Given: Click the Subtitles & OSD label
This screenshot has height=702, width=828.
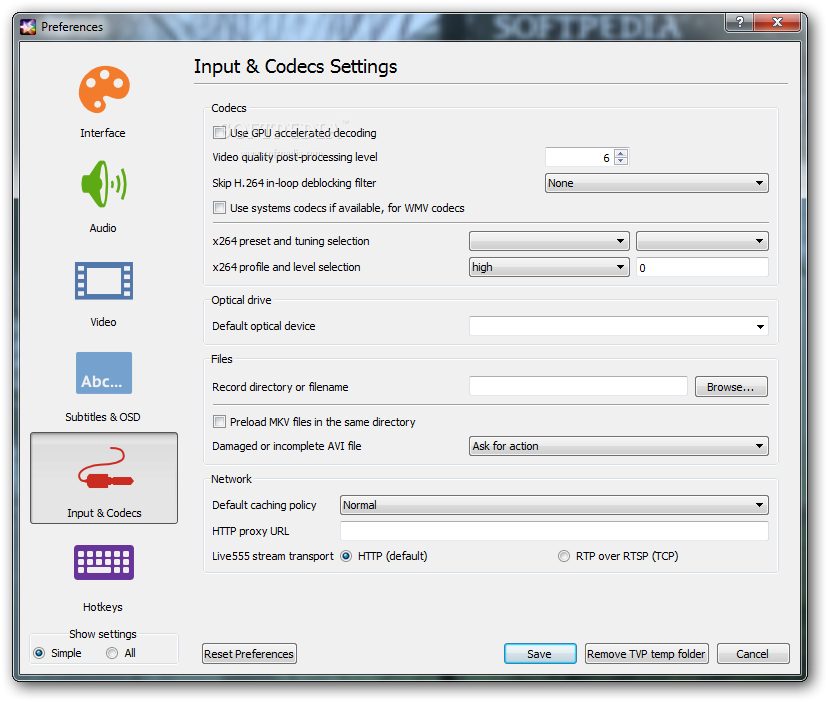Looking at the screenshot, I should pos(103,417).
